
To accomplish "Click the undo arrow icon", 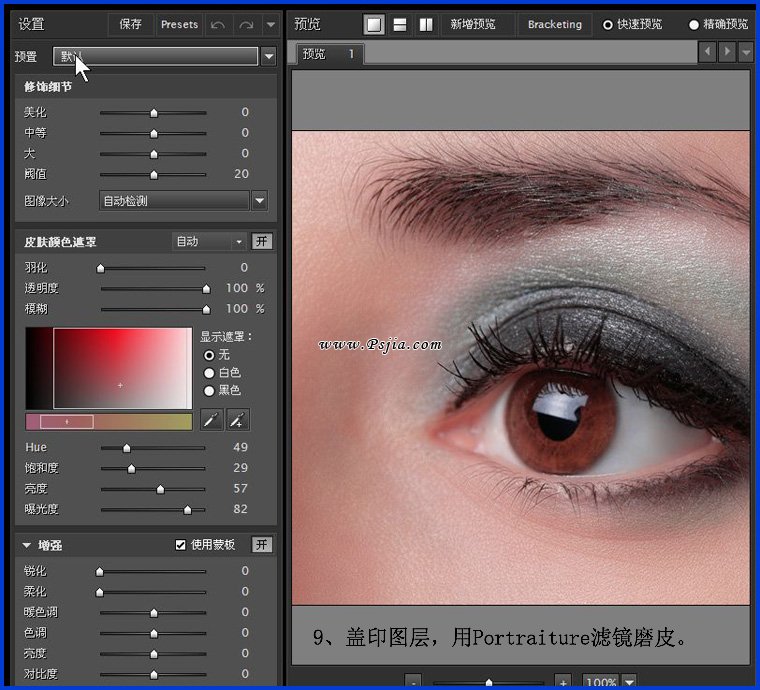I will [x=218, y=24].
